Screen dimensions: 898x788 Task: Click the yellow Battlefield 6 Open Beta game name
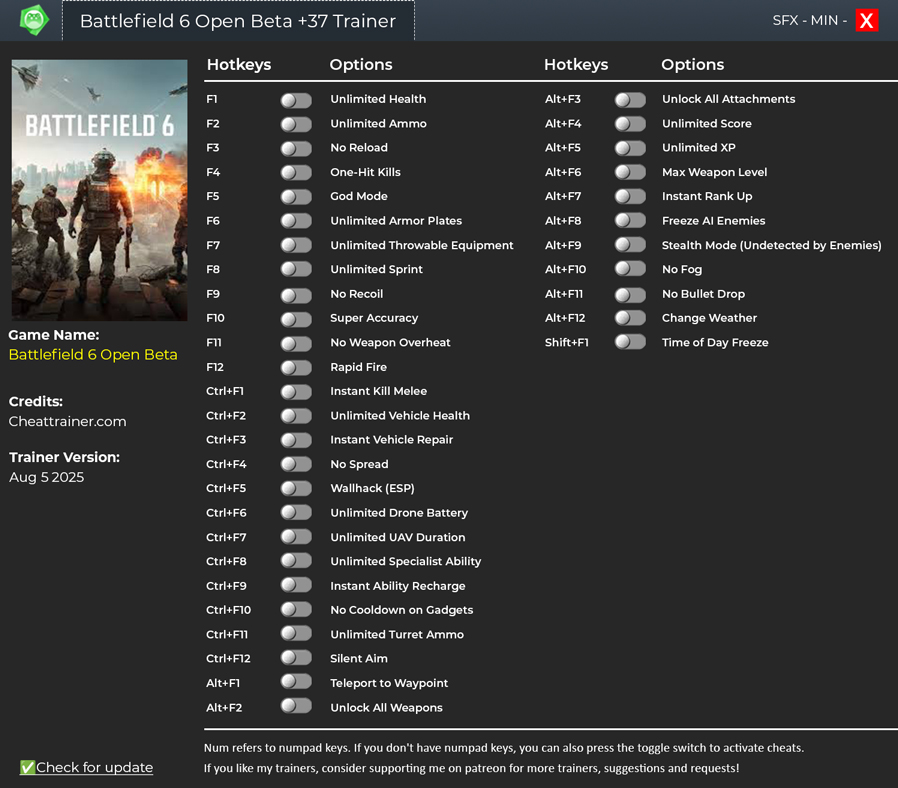click(x=93, y=355)
